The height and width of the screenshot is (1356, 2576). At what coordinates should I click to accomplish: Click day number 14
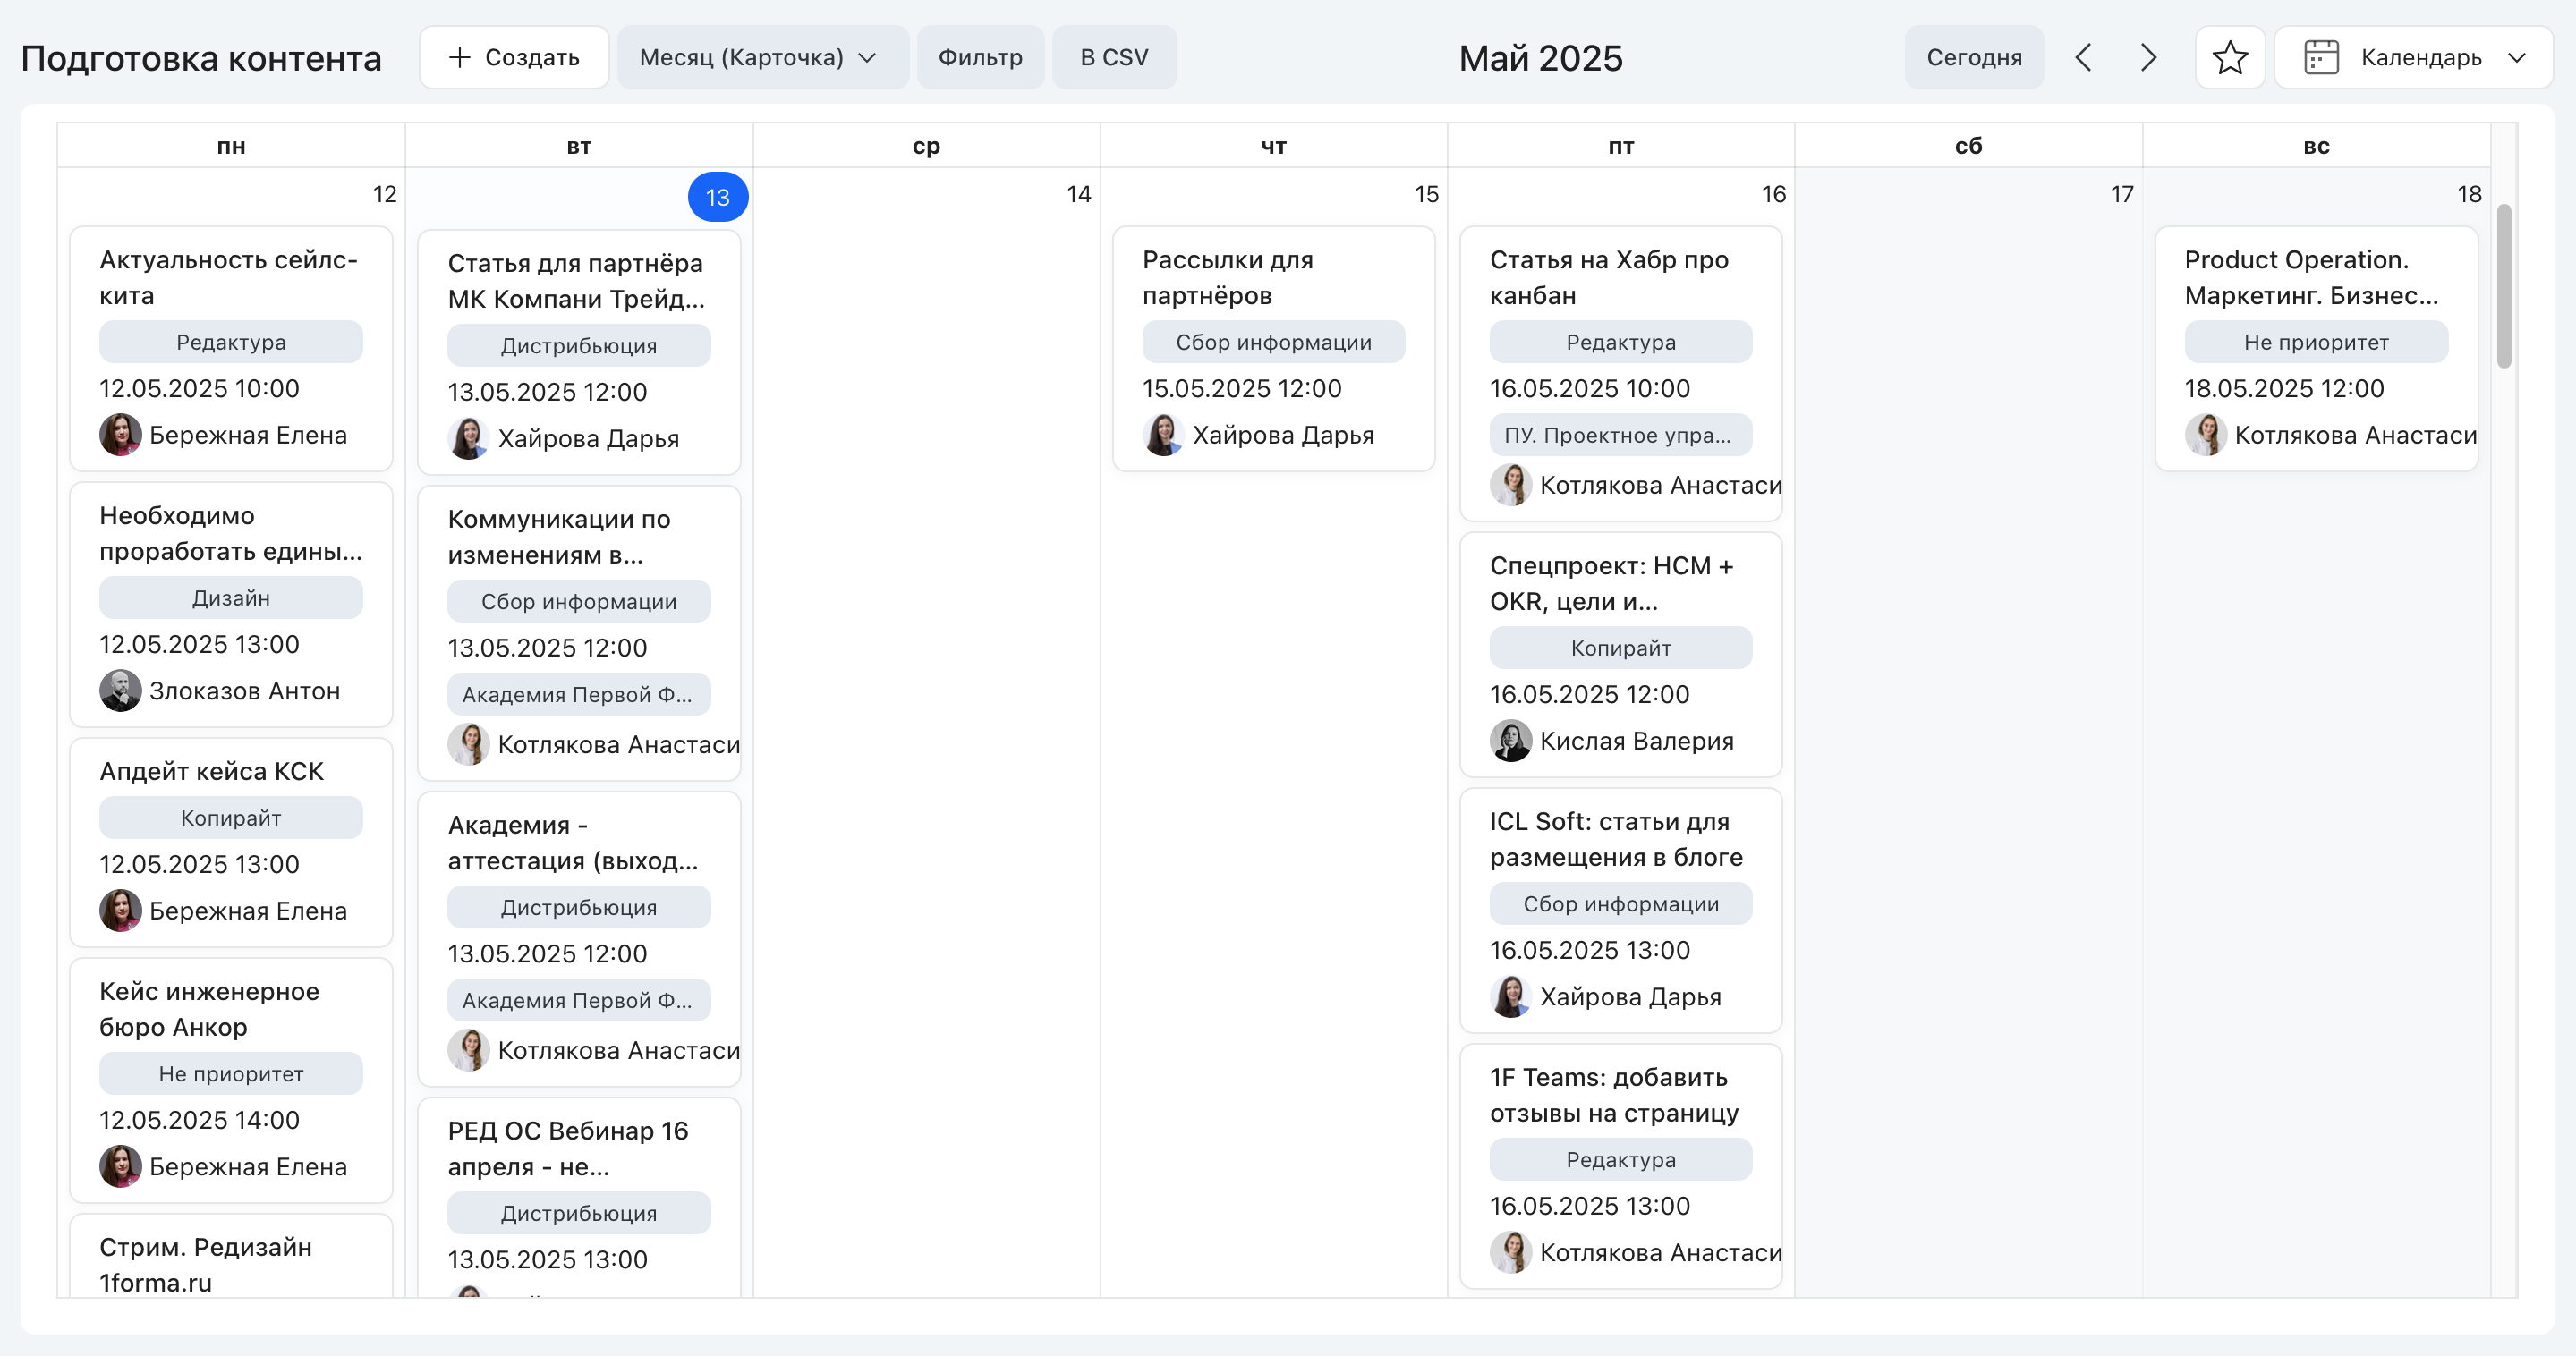click(1078, 194)
